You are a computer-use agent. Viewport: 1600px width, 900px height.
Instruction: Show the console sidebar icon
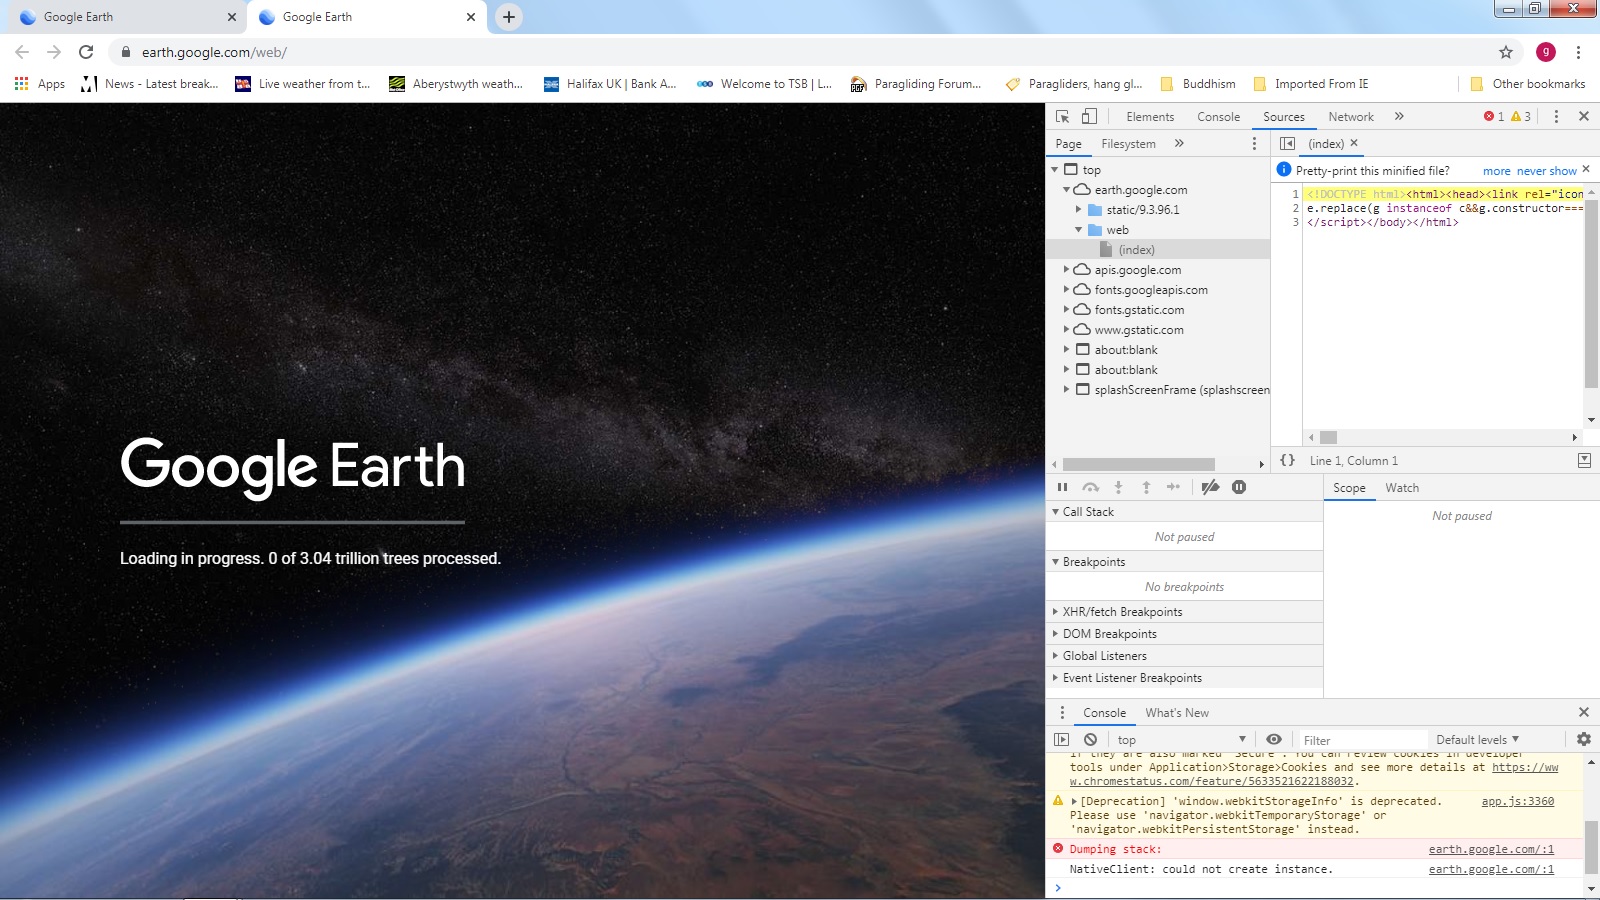pyautogui.click(x=1061, y=740)
